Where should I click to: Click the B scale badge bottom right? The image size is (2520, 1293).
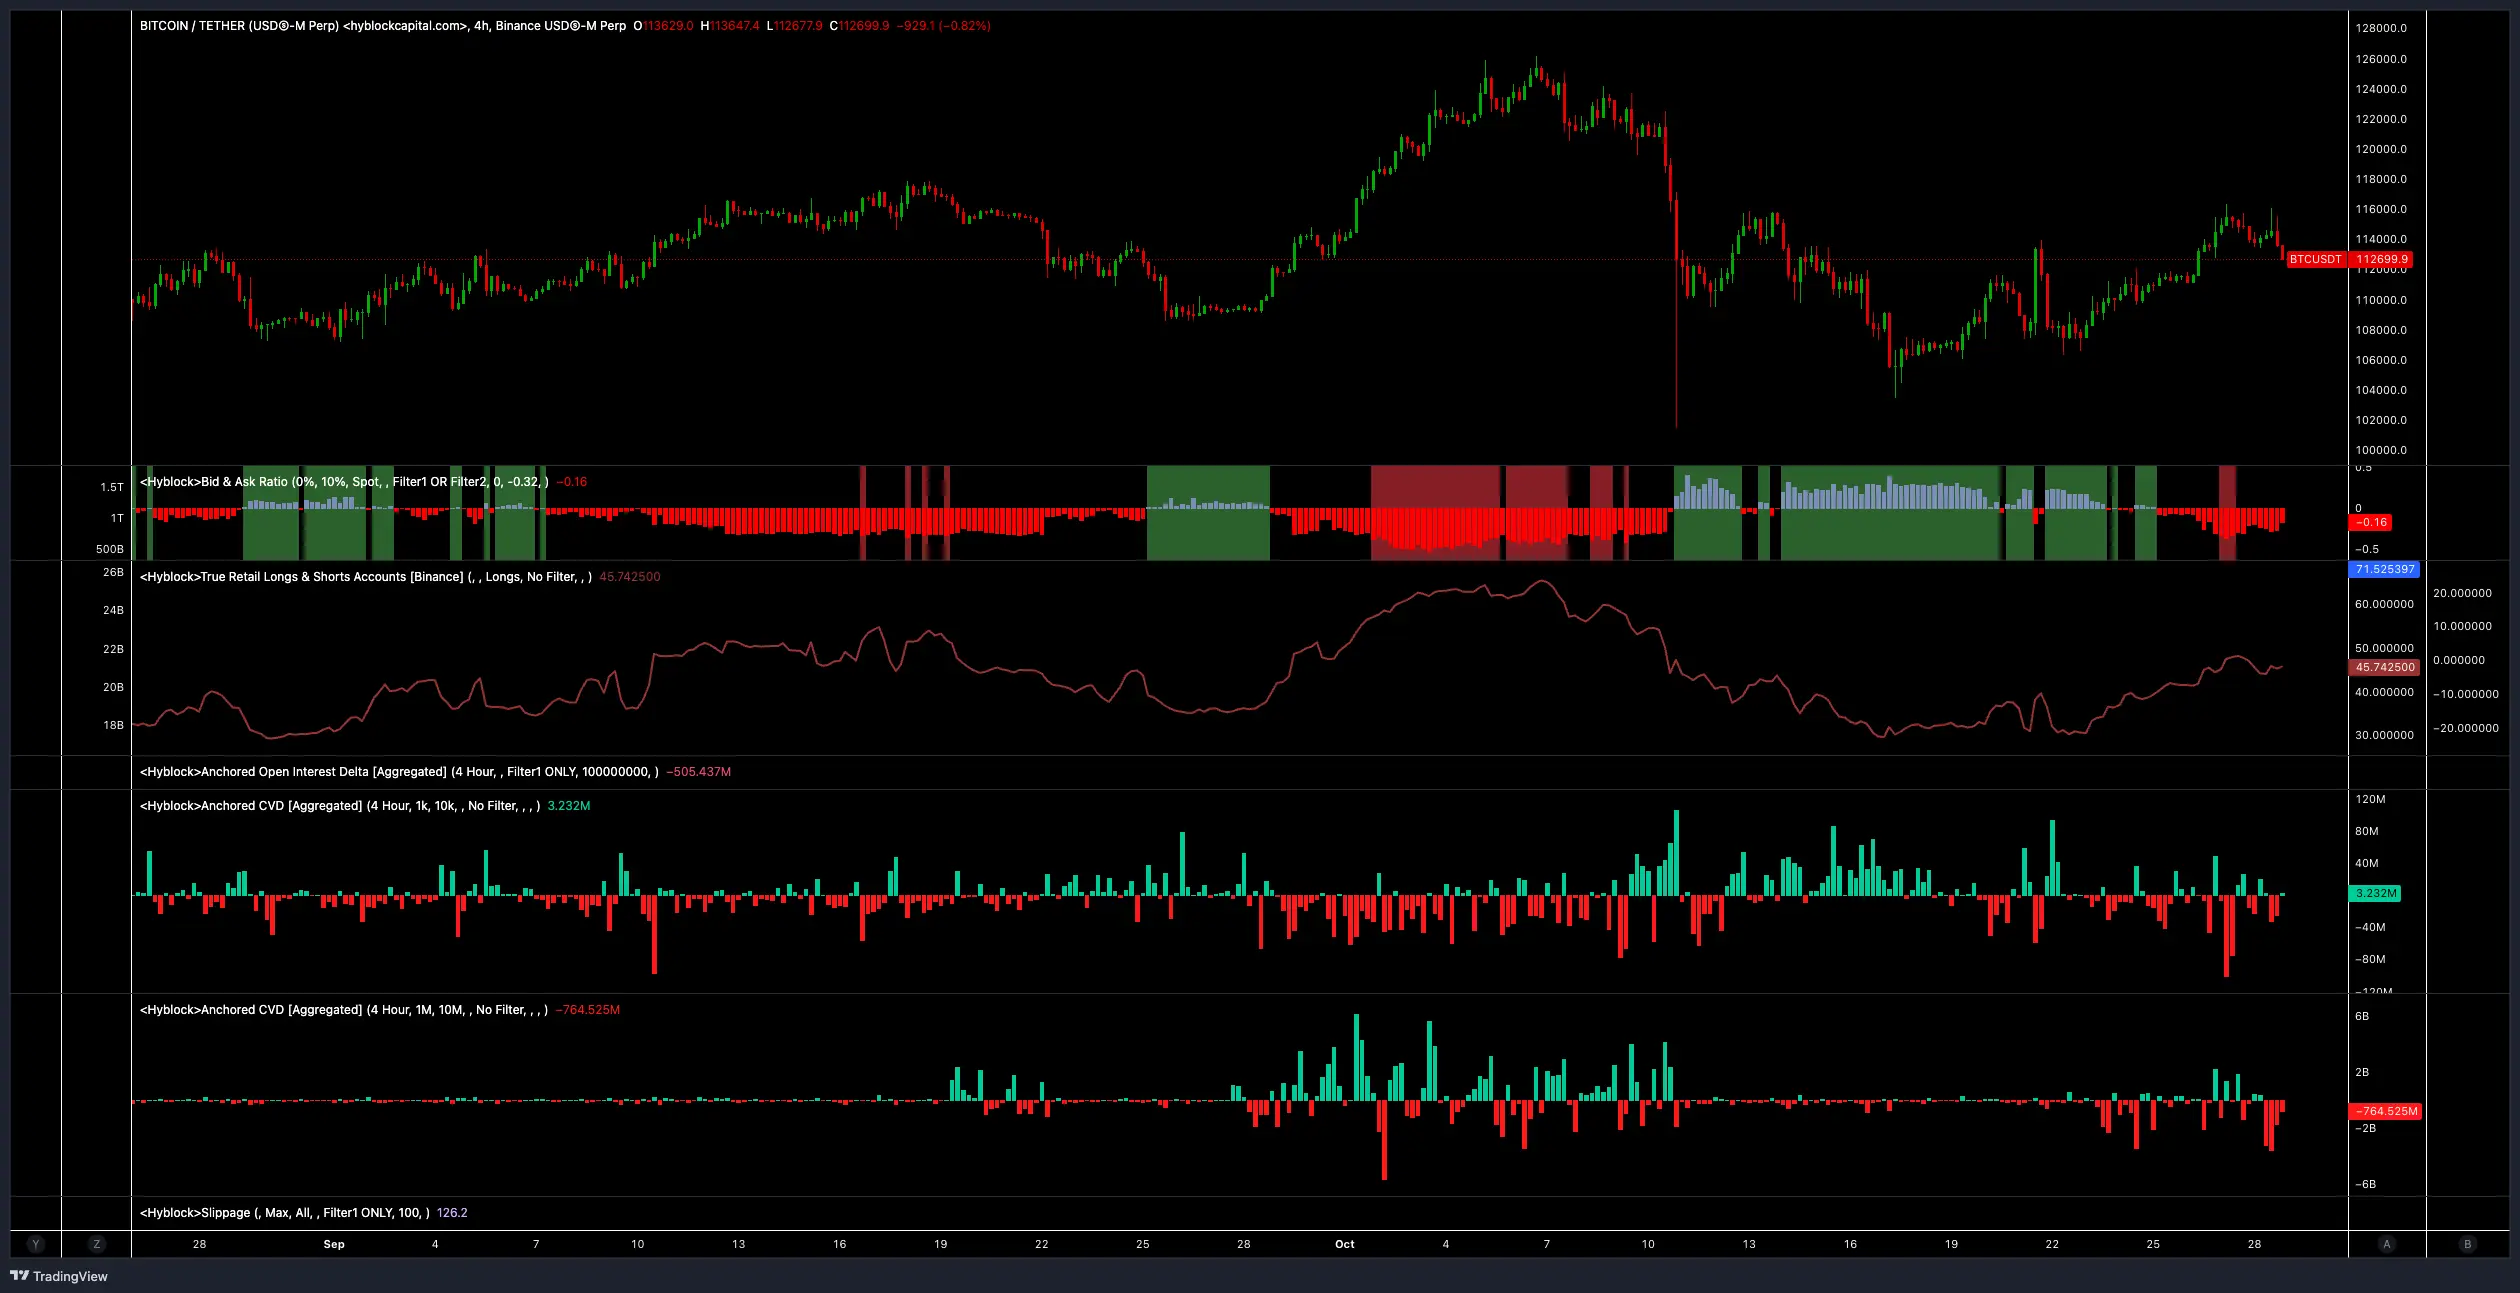pos(2466,1244)
